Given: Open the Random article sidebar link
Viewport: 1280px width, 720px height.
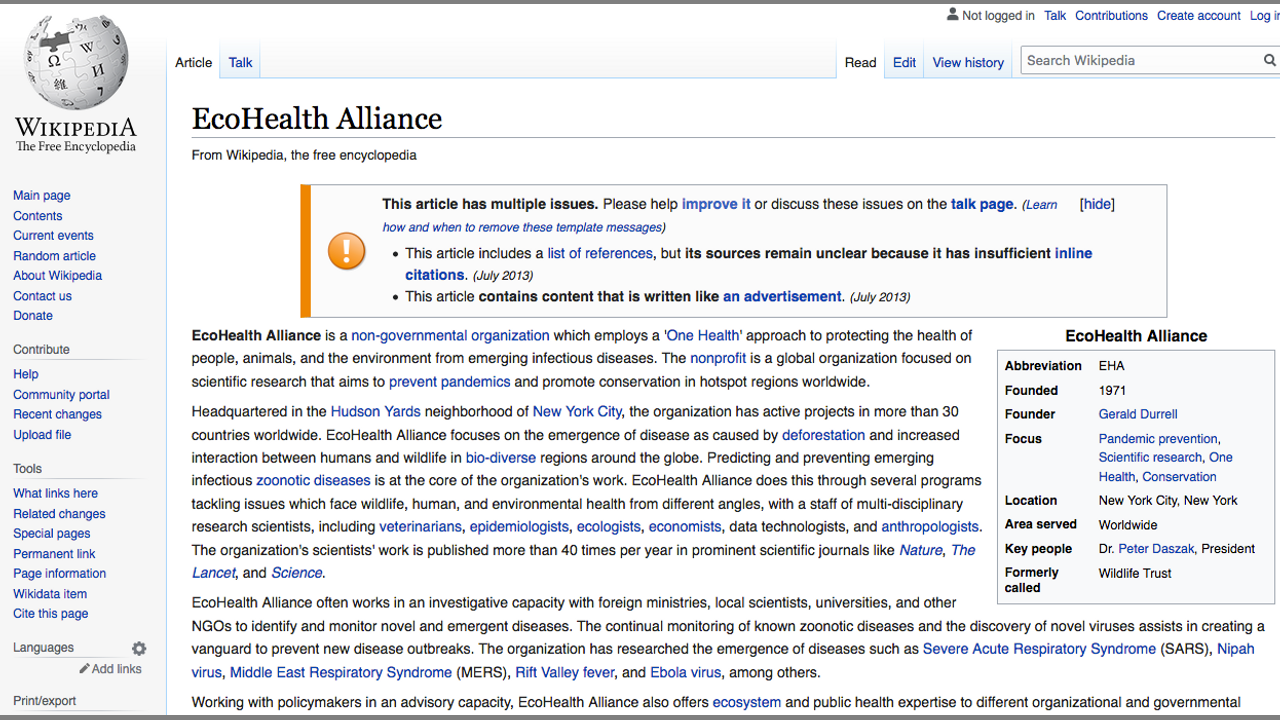Looking at the screenshot, I should pyautogui.click(x=54, y=256).
